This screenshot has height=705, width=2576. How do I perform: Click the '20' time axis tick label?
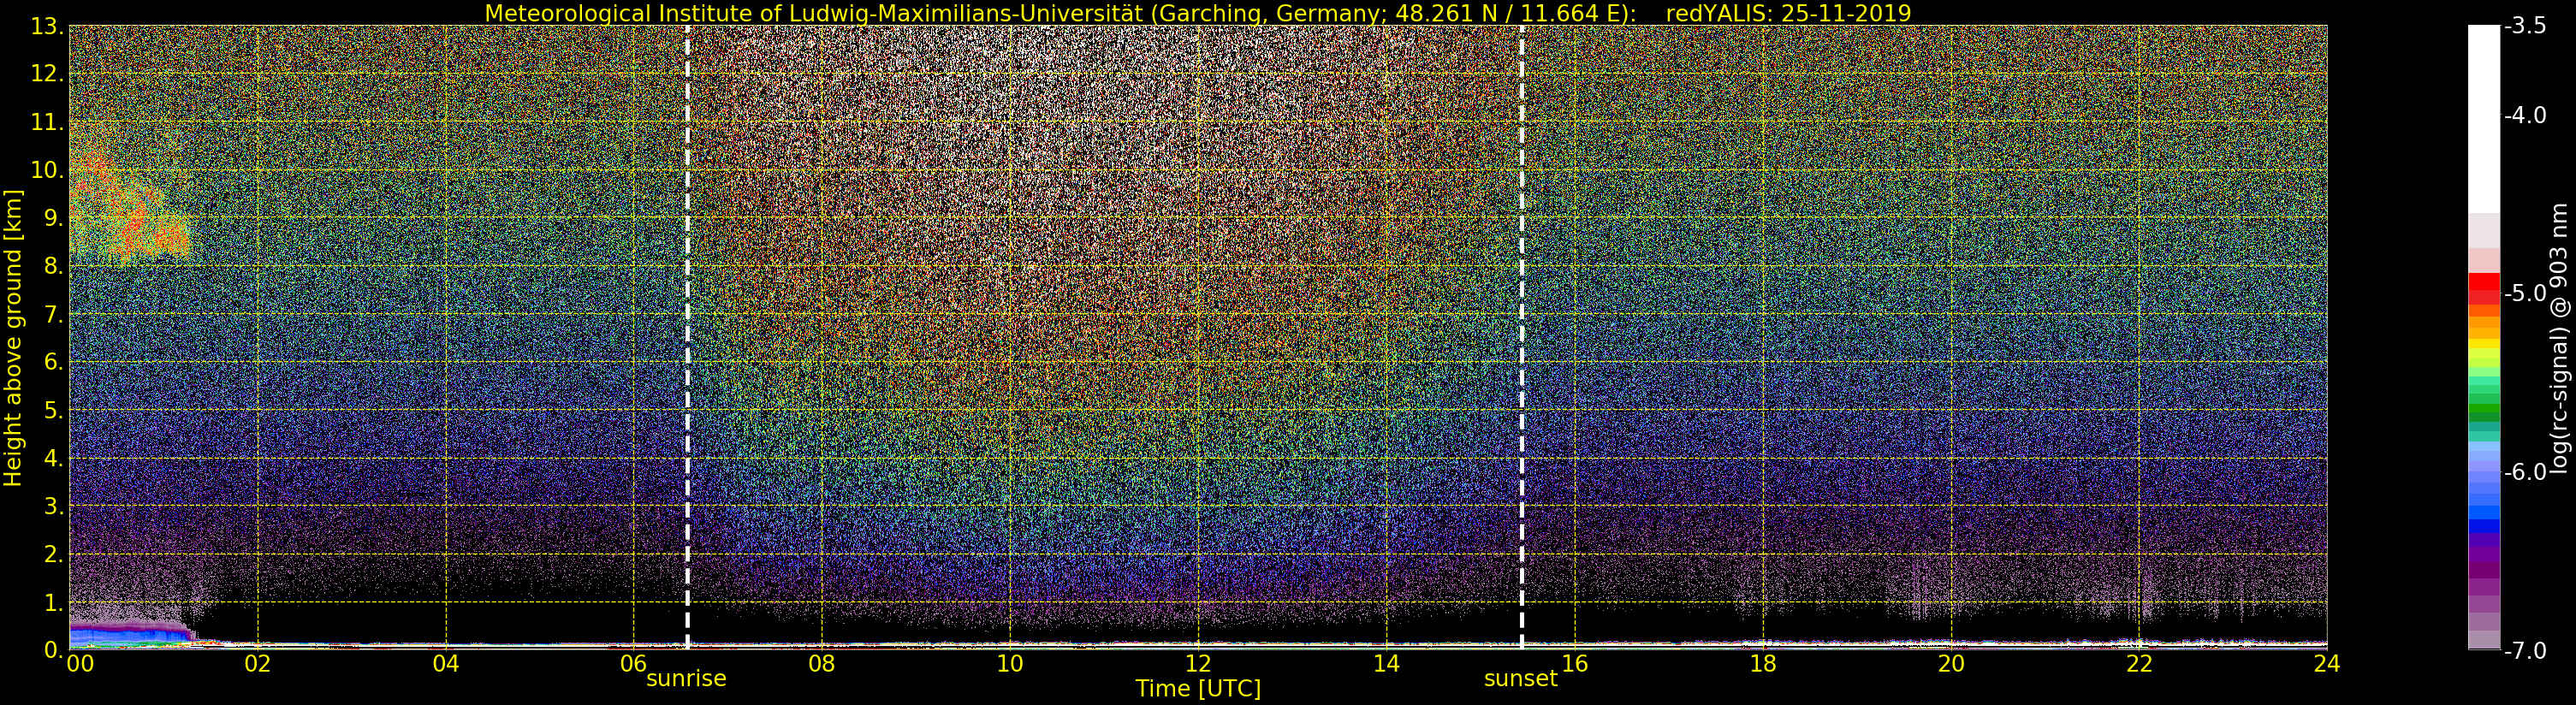tap(1951, 664)
